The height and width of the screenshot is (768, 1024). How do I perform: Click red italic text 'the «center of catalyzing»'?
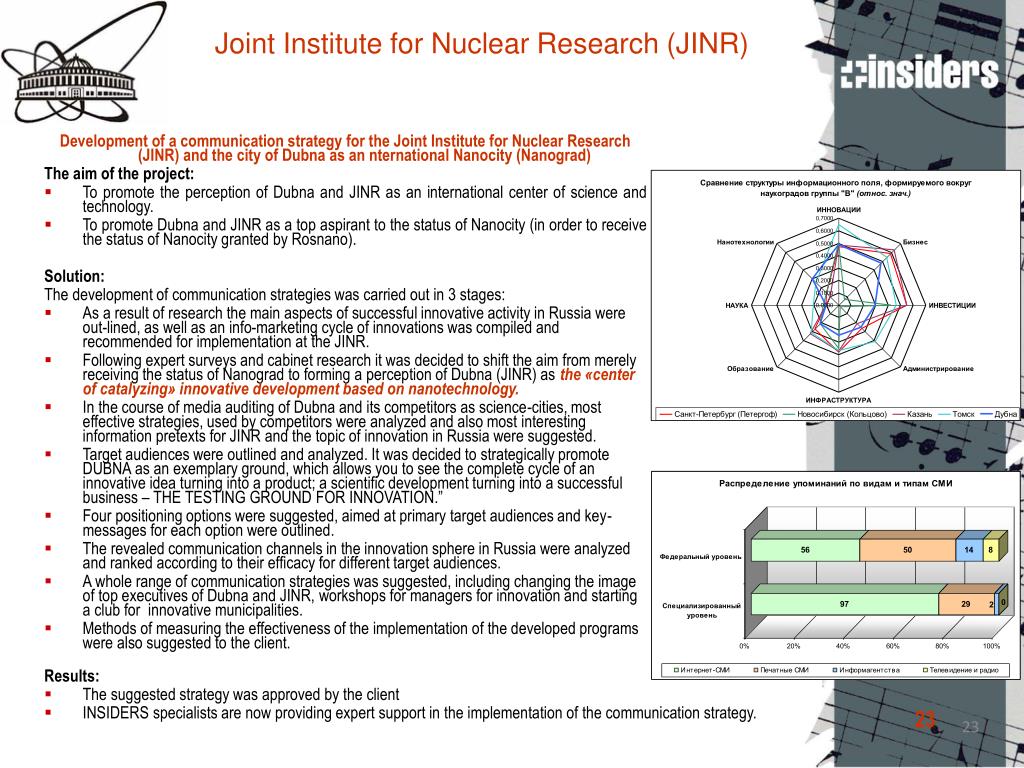[x=359, y=382]
